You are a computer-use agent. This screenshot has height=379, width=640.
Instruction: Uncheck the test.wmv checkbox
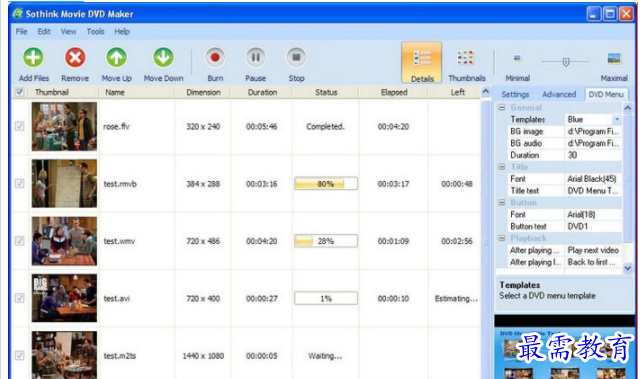19,241
